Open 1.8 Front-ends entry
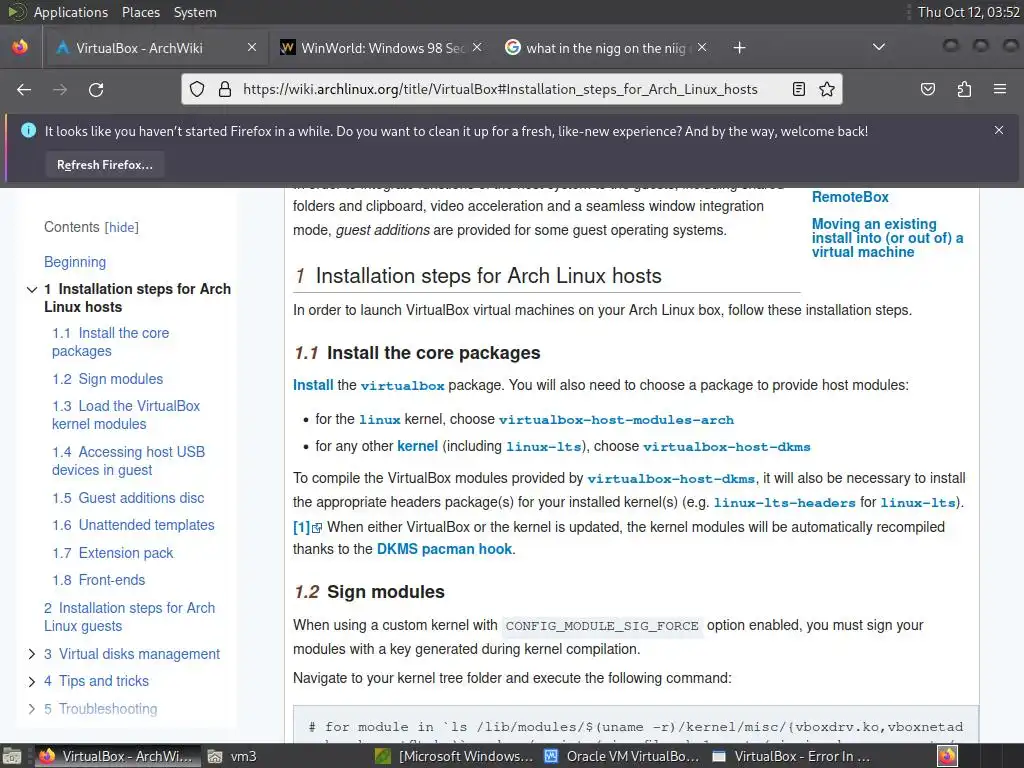1024x768 pixels. (99, 580)
